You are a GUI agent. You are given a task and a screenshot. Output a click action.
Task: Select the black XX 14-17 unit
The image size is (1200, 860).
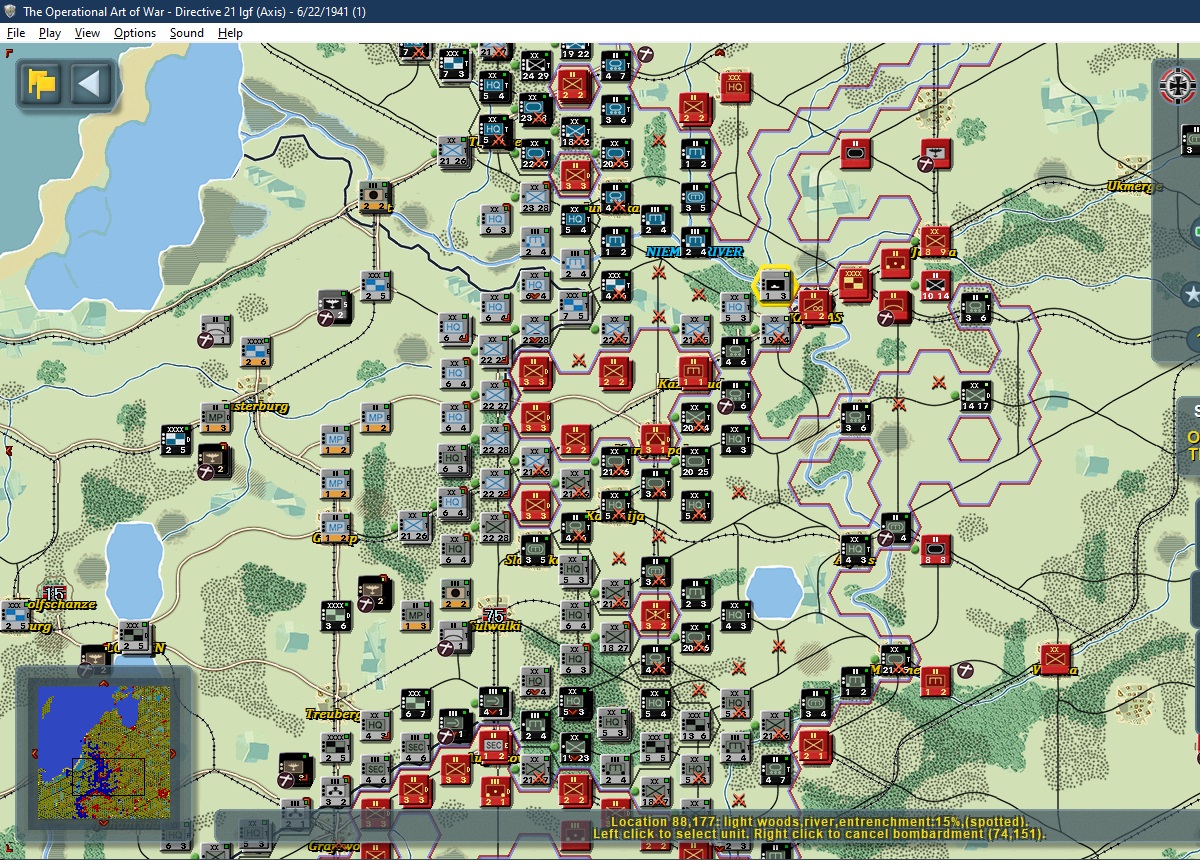[976, 396]
